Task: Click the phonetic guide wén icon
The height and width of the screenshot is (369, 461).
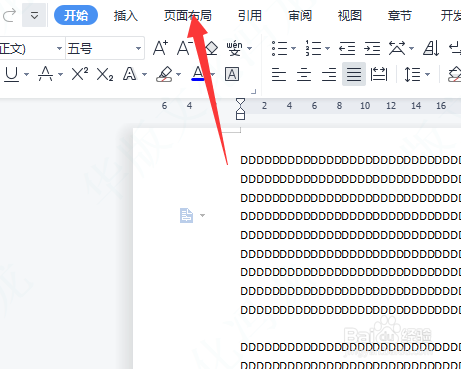Action: point(234,48)
